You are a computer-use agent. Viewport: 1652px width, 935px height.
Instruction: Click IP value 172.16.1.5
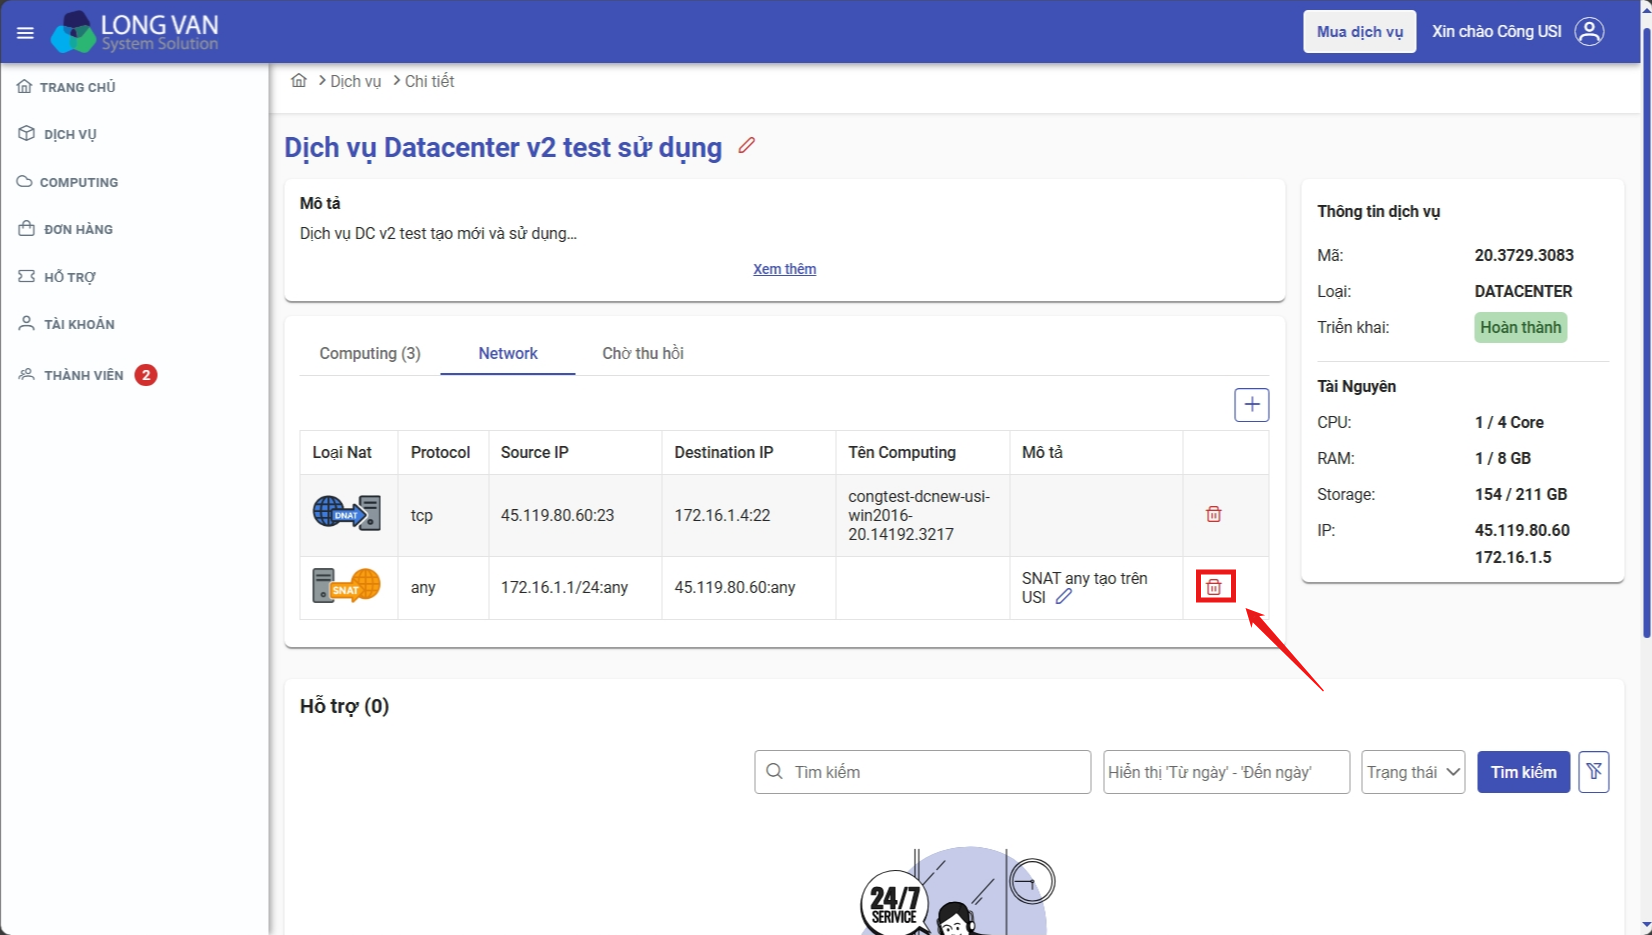coord(1513,557)
